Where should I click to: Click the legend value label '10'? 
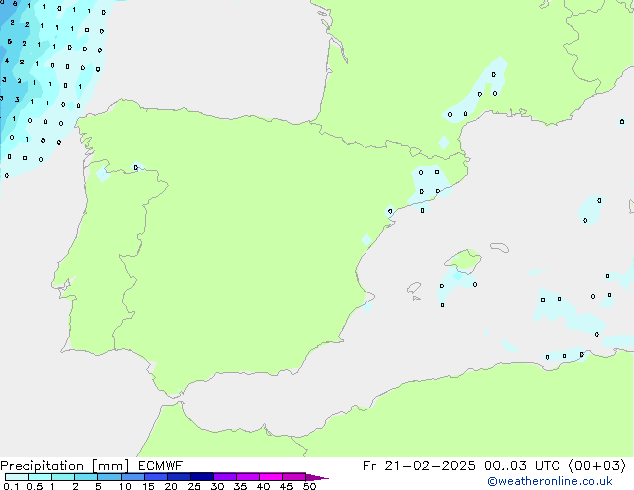tap(125, 486)
